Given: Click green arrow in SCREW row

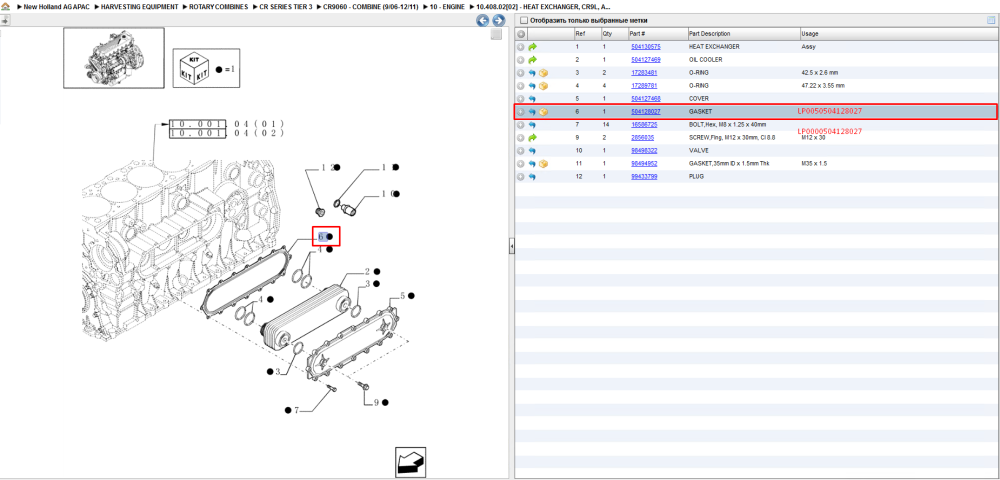Looking at the screenshot, I should pos(533,138).
